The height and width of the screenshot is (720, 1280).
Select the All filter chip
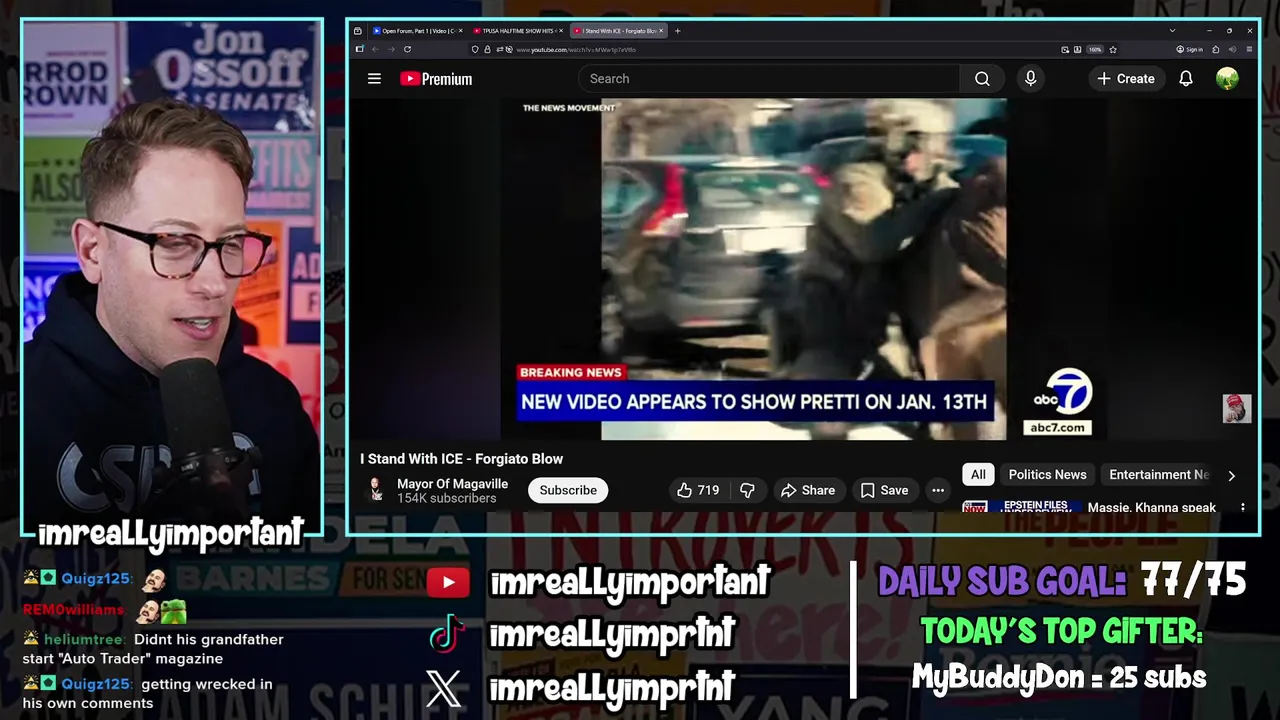pyautogui.click(x=978, y=475)
